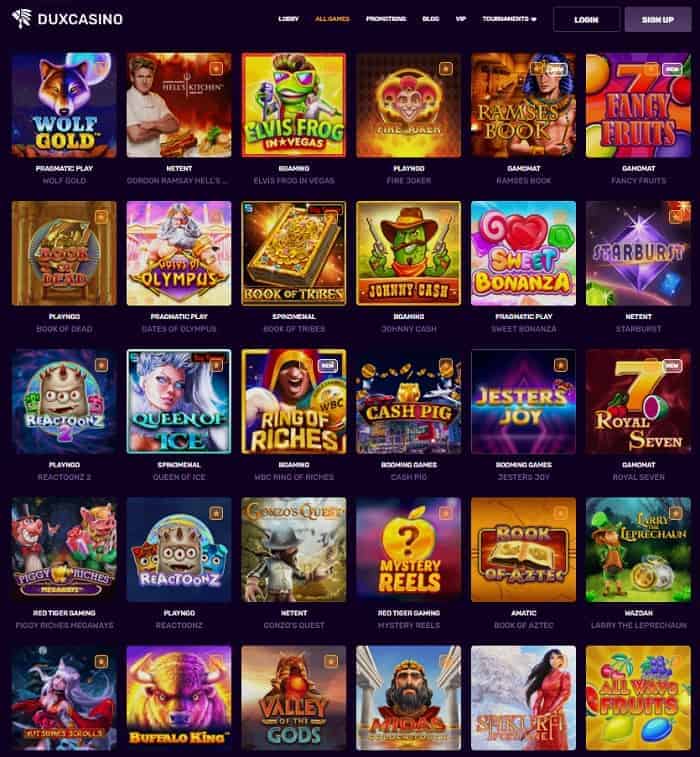Screen dimensions: 700x757
Task: Open the Wolf Gold game thumbnail
Action: (64, 105)
